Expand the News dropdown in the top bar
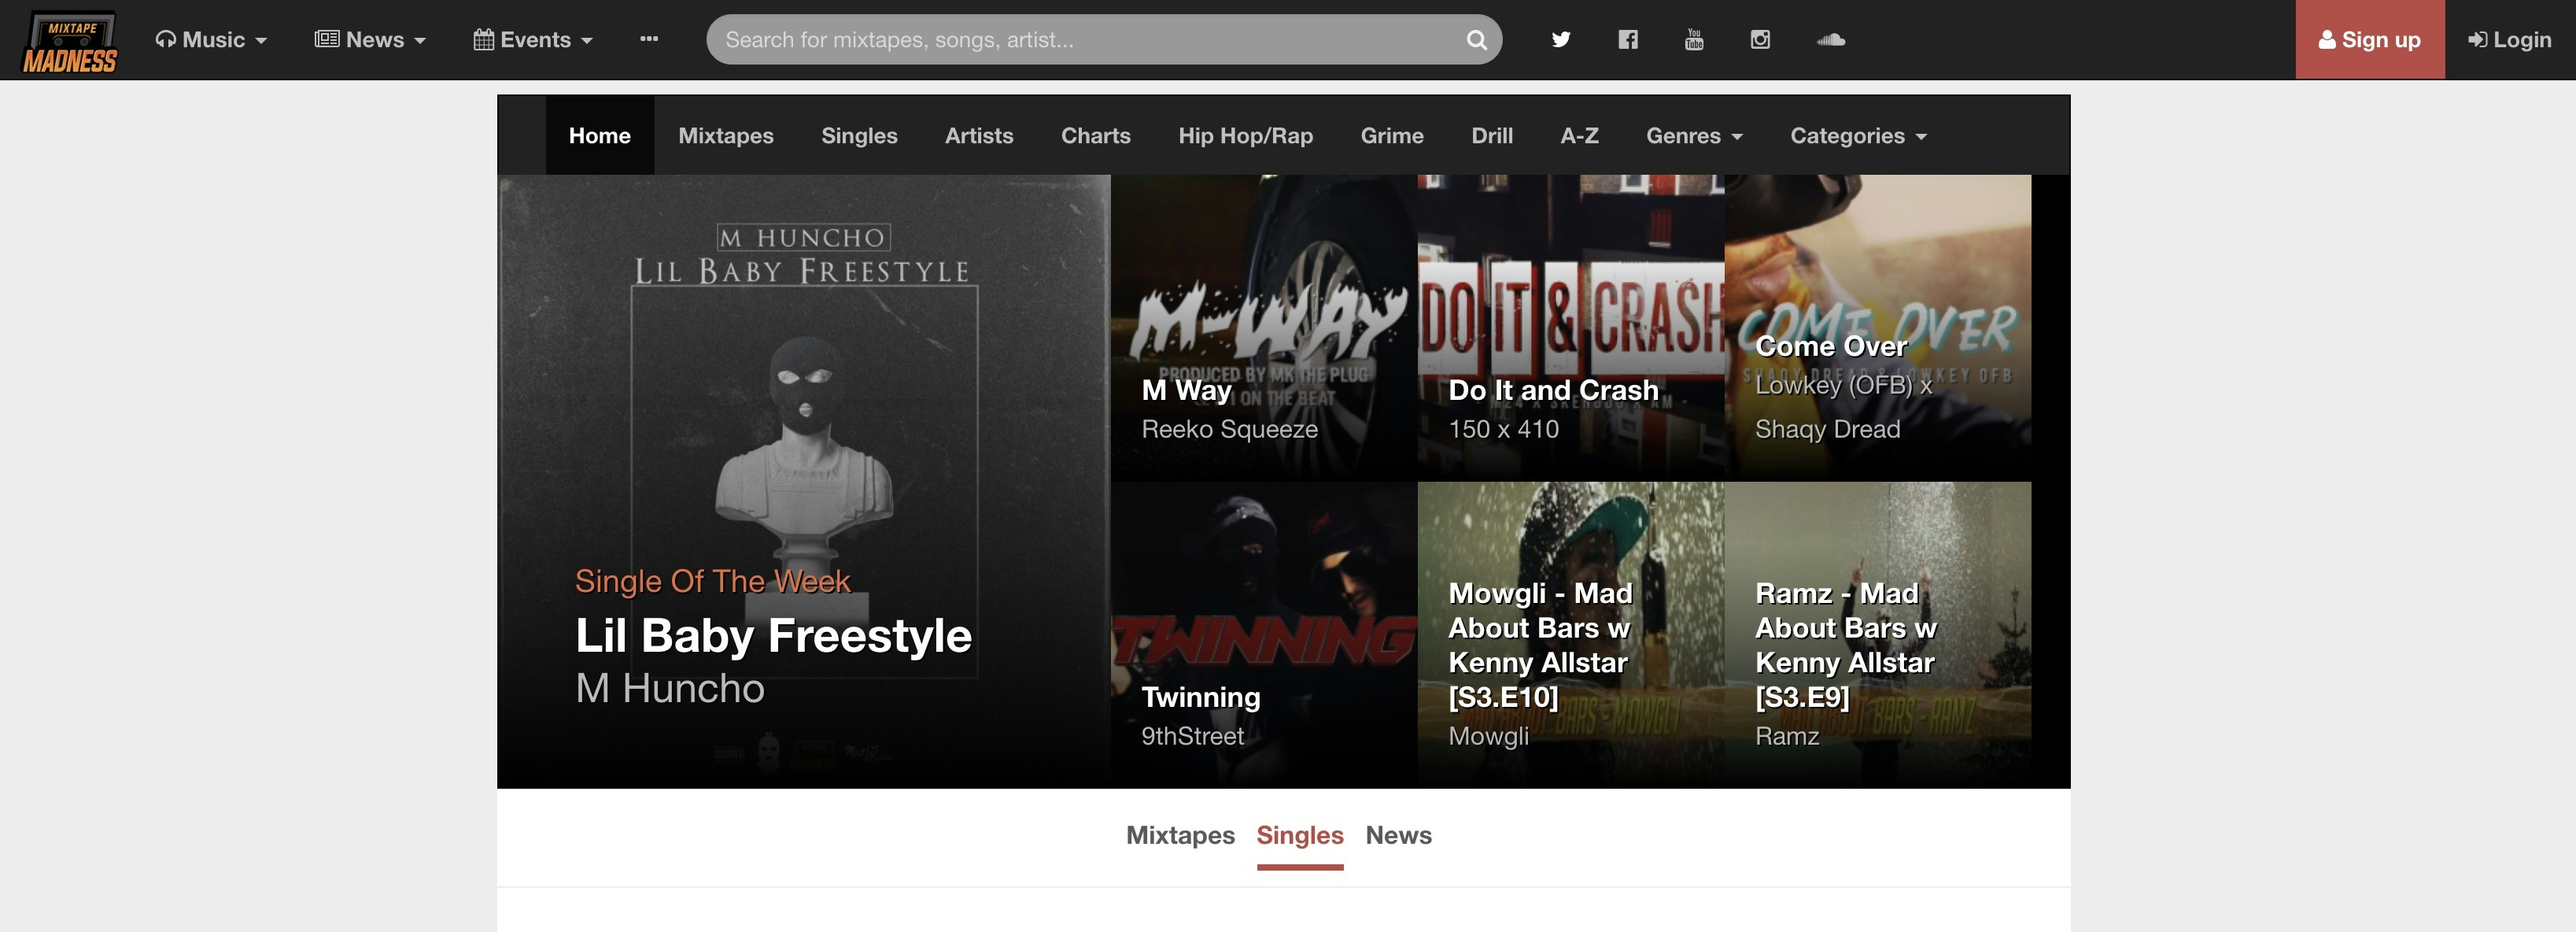2576x932 pixels. pyautogui.click(x=370, y=39)
